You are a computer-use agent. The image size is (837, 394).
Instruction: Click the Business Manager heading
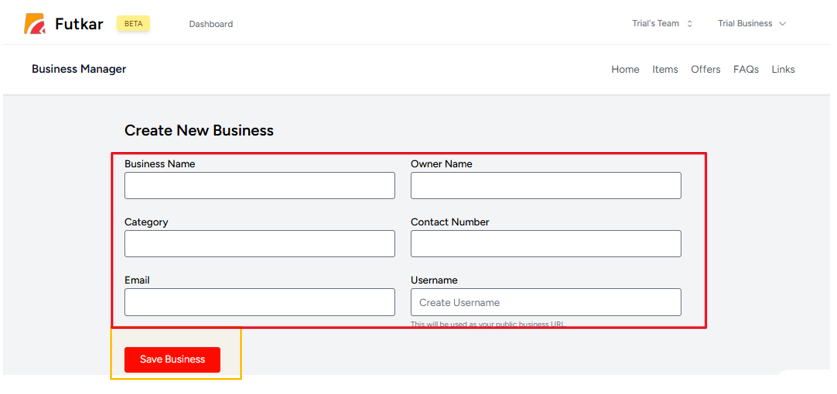point(79,69)
